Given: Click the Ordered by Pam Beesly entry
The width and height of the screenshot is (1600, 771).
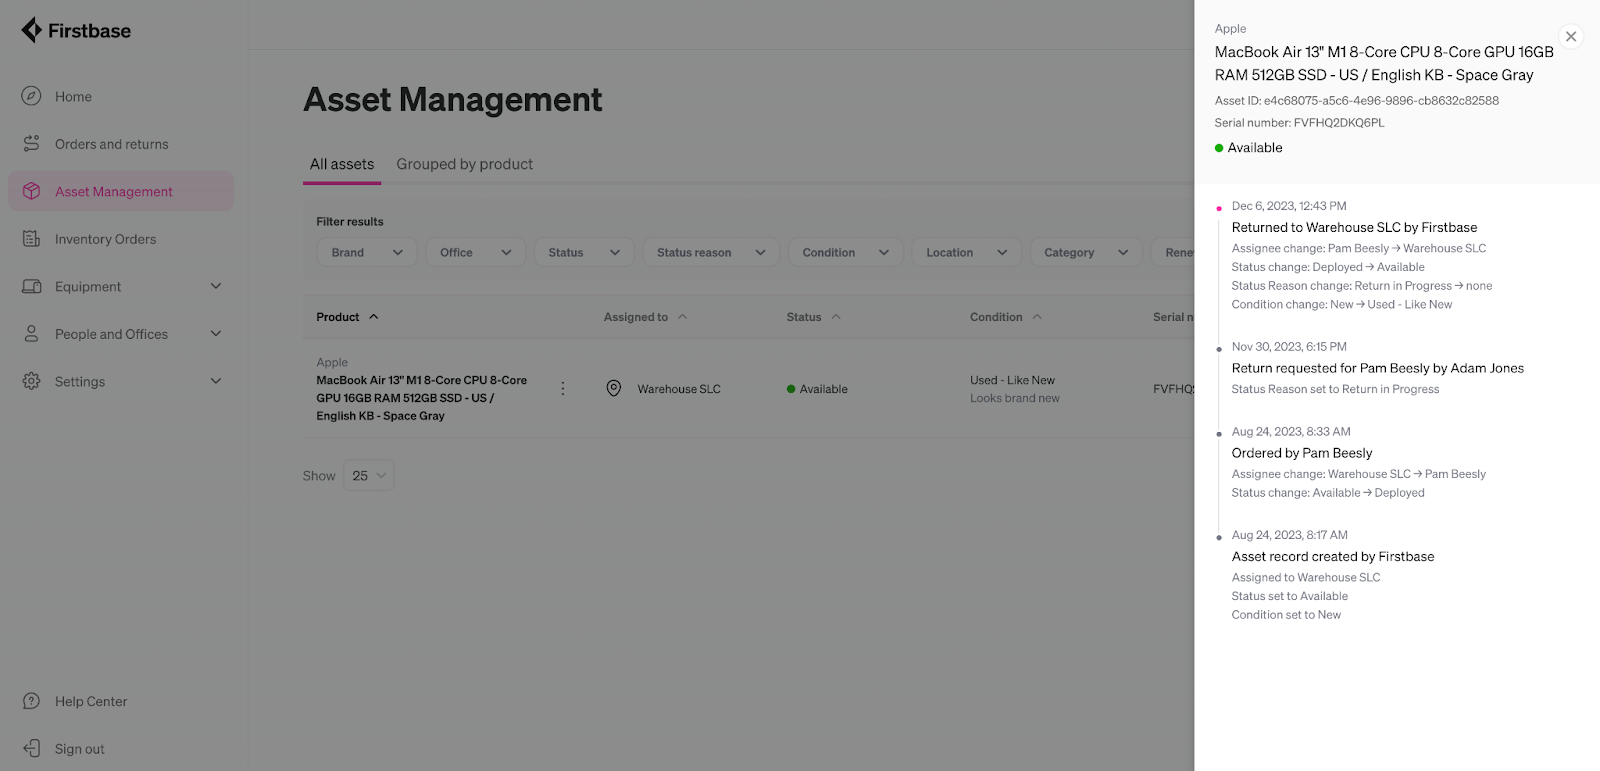Looking at the screenshot, I should [x=1301, y=453].
